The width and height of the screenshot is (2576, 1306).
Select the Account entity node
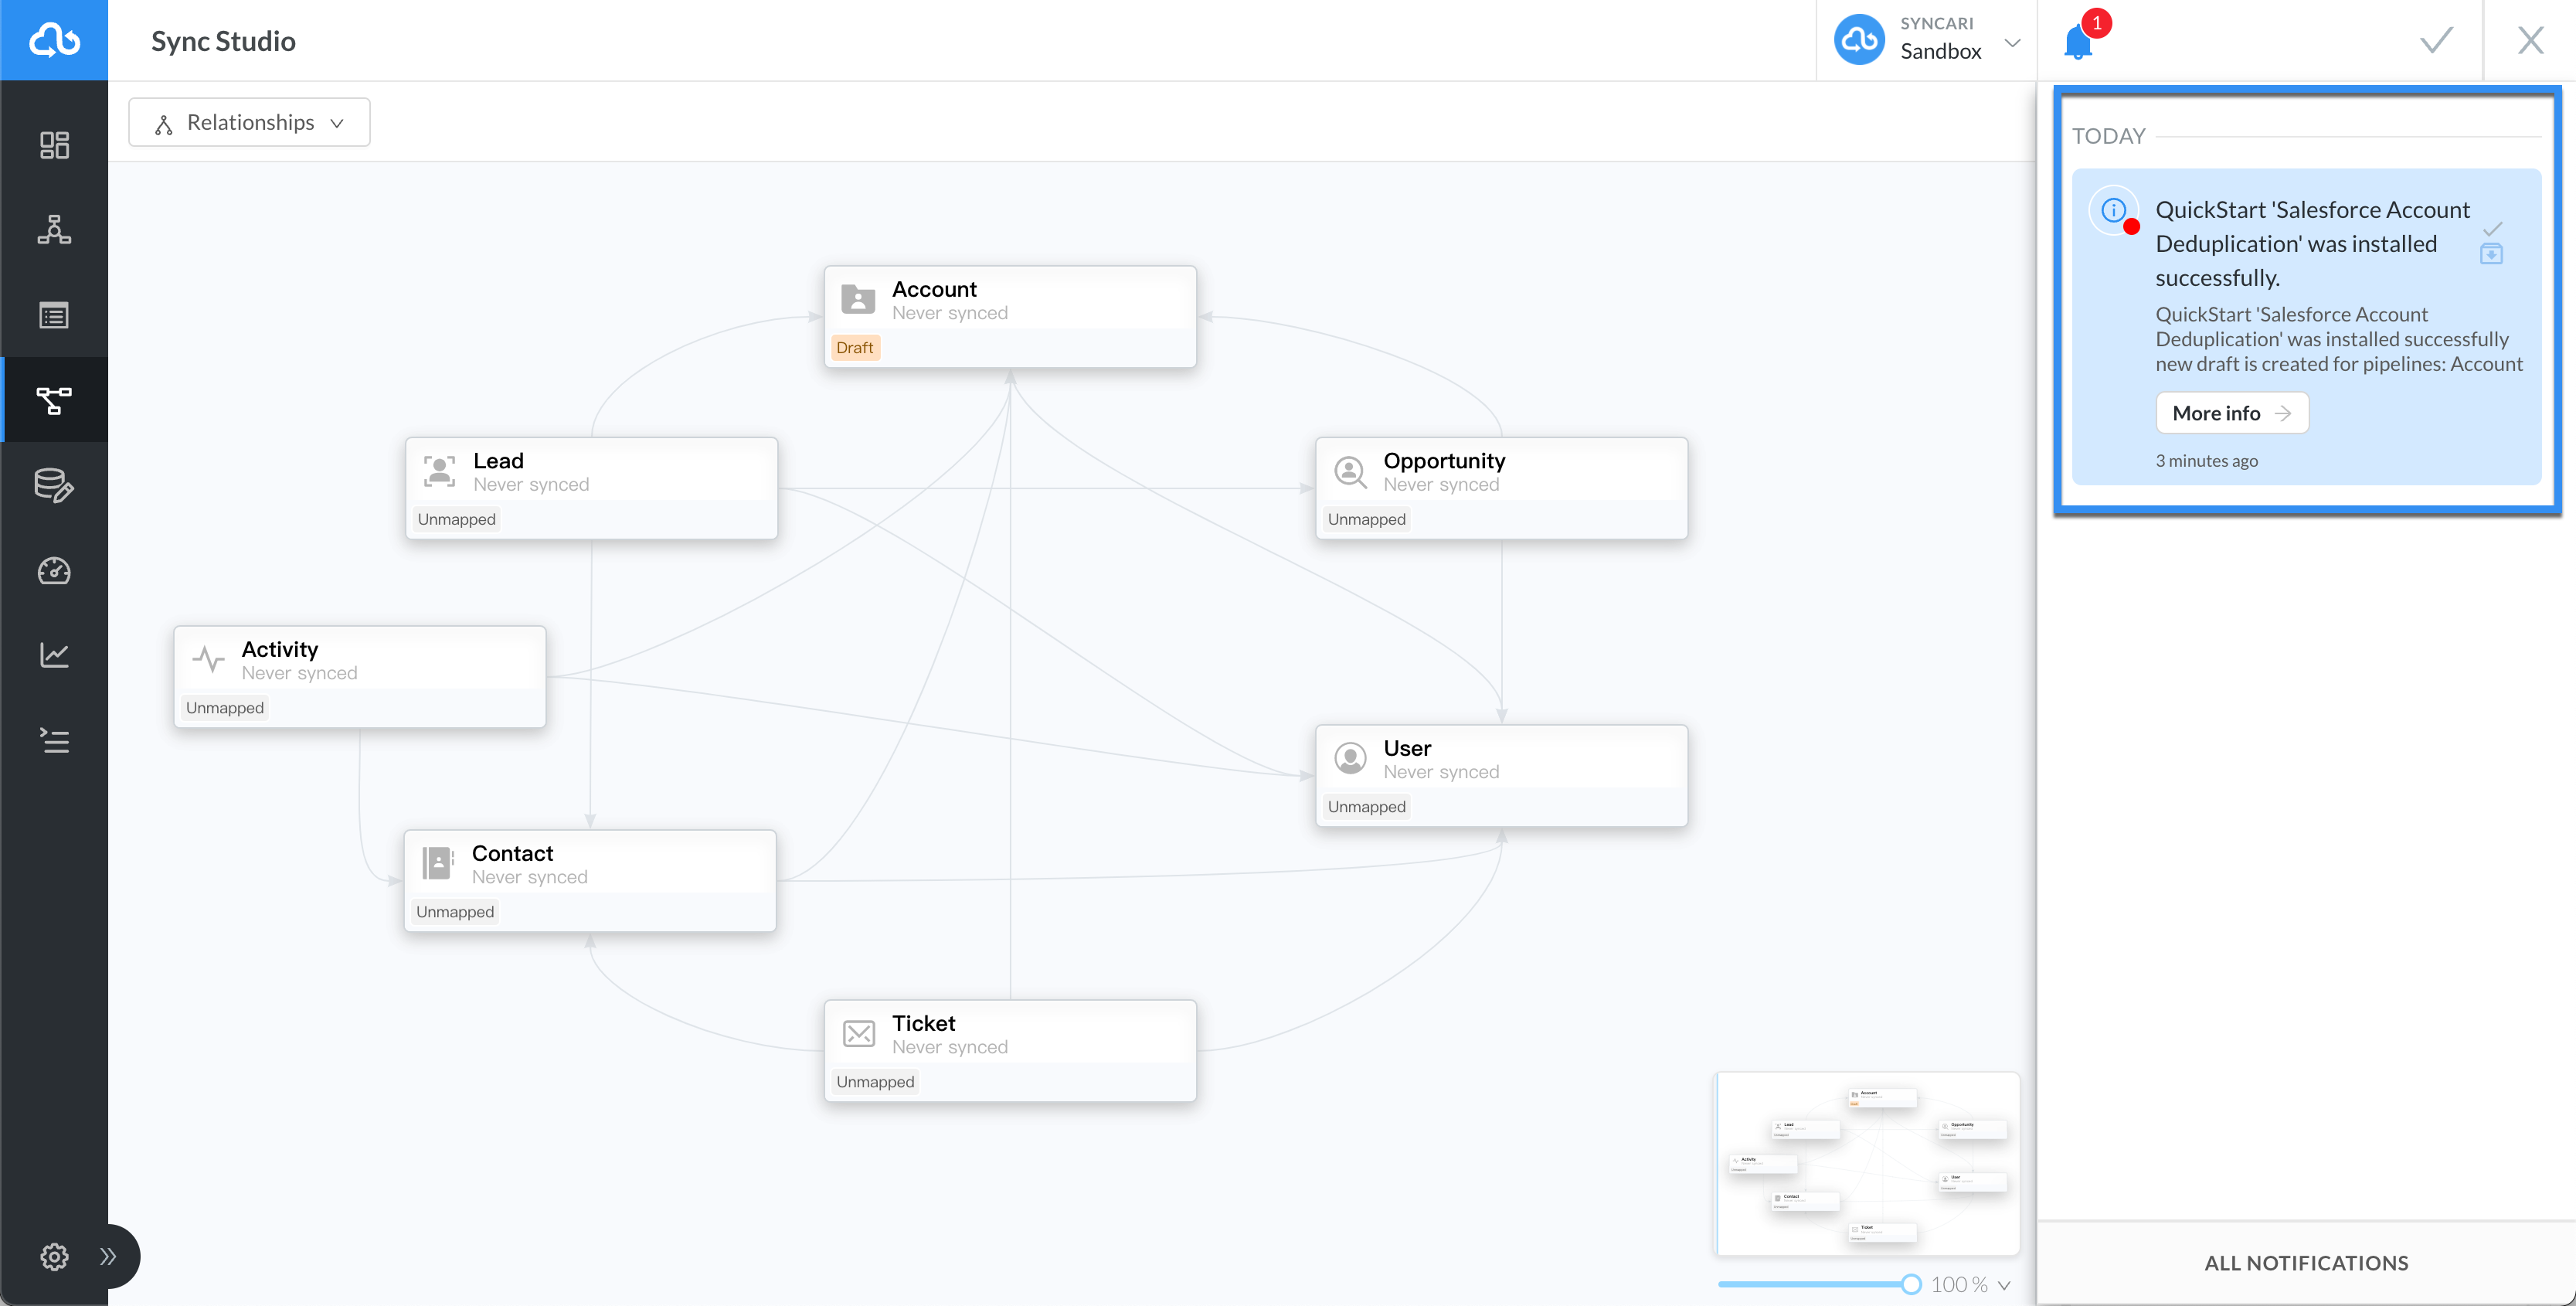(1010, 316)
